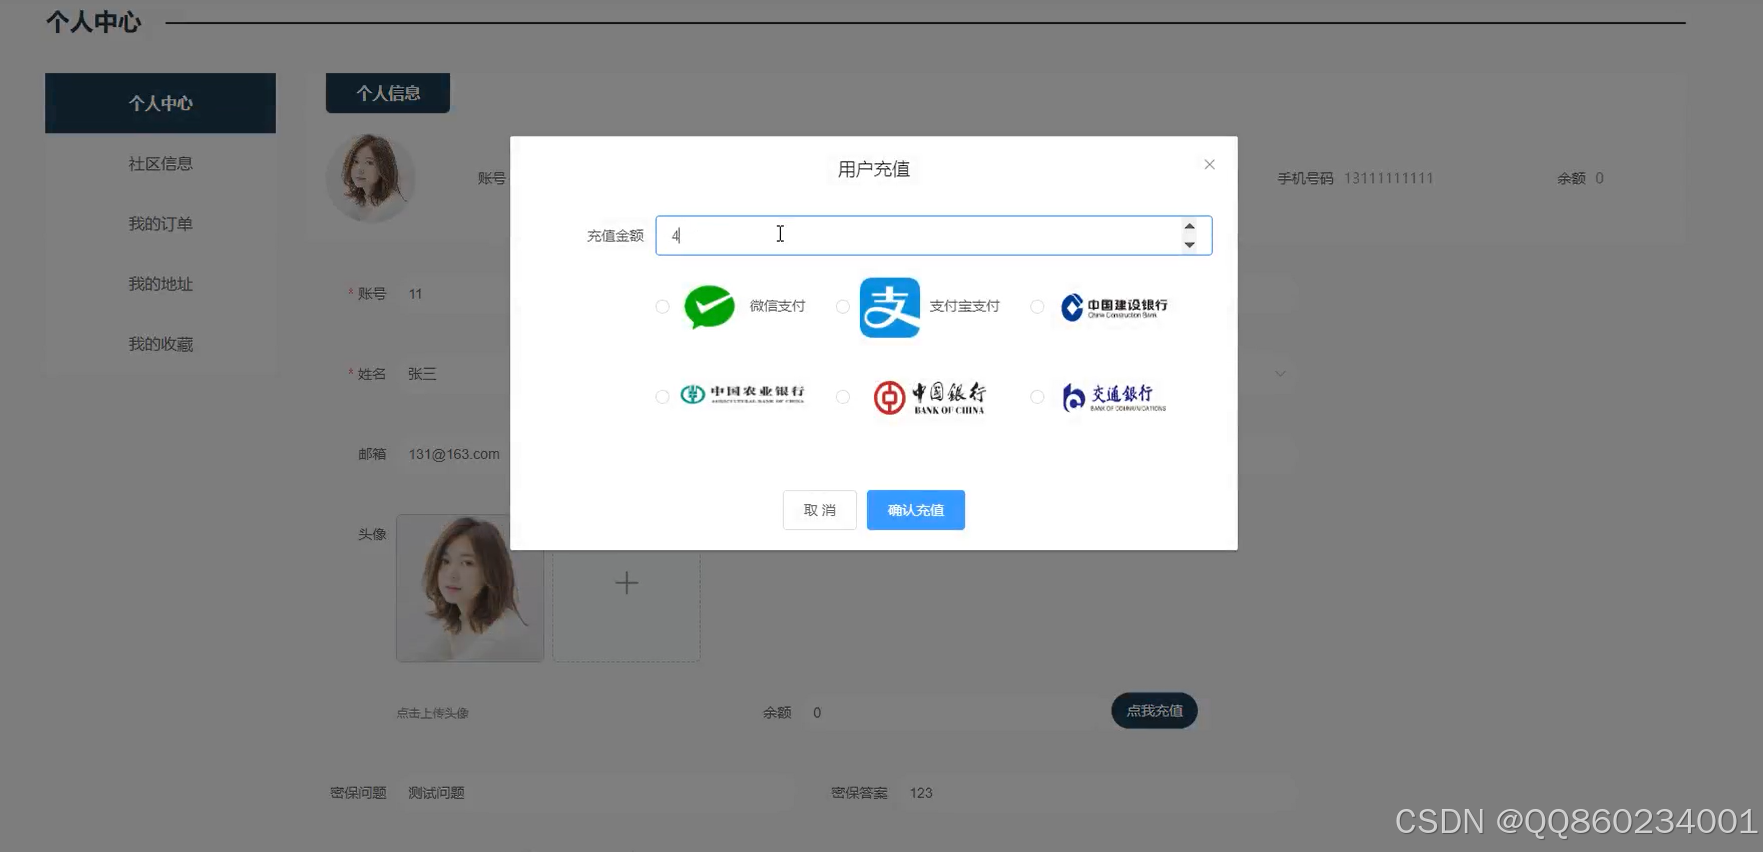Click the uploaded 头像 photo thumbnail

coord(470,588)
